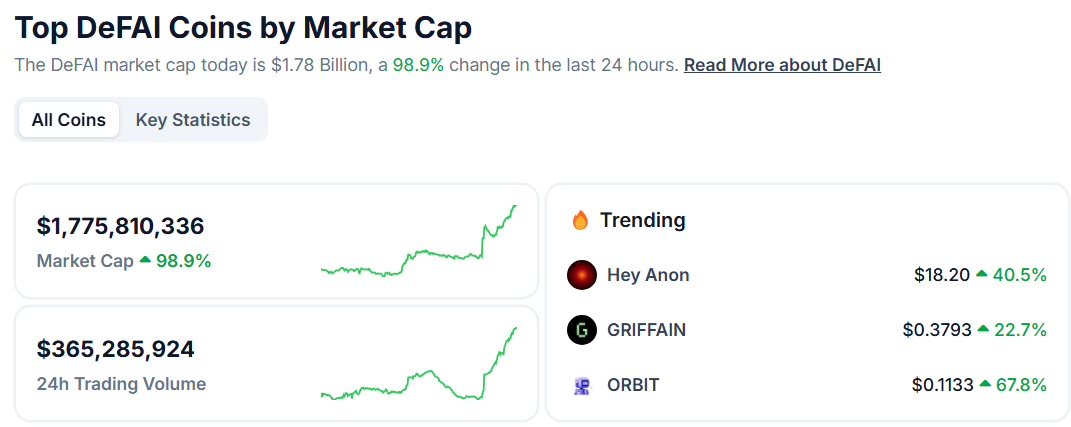Click the $365,285,924 trading volume value
The image size is (1071, 427).
[x=116, y=350]
